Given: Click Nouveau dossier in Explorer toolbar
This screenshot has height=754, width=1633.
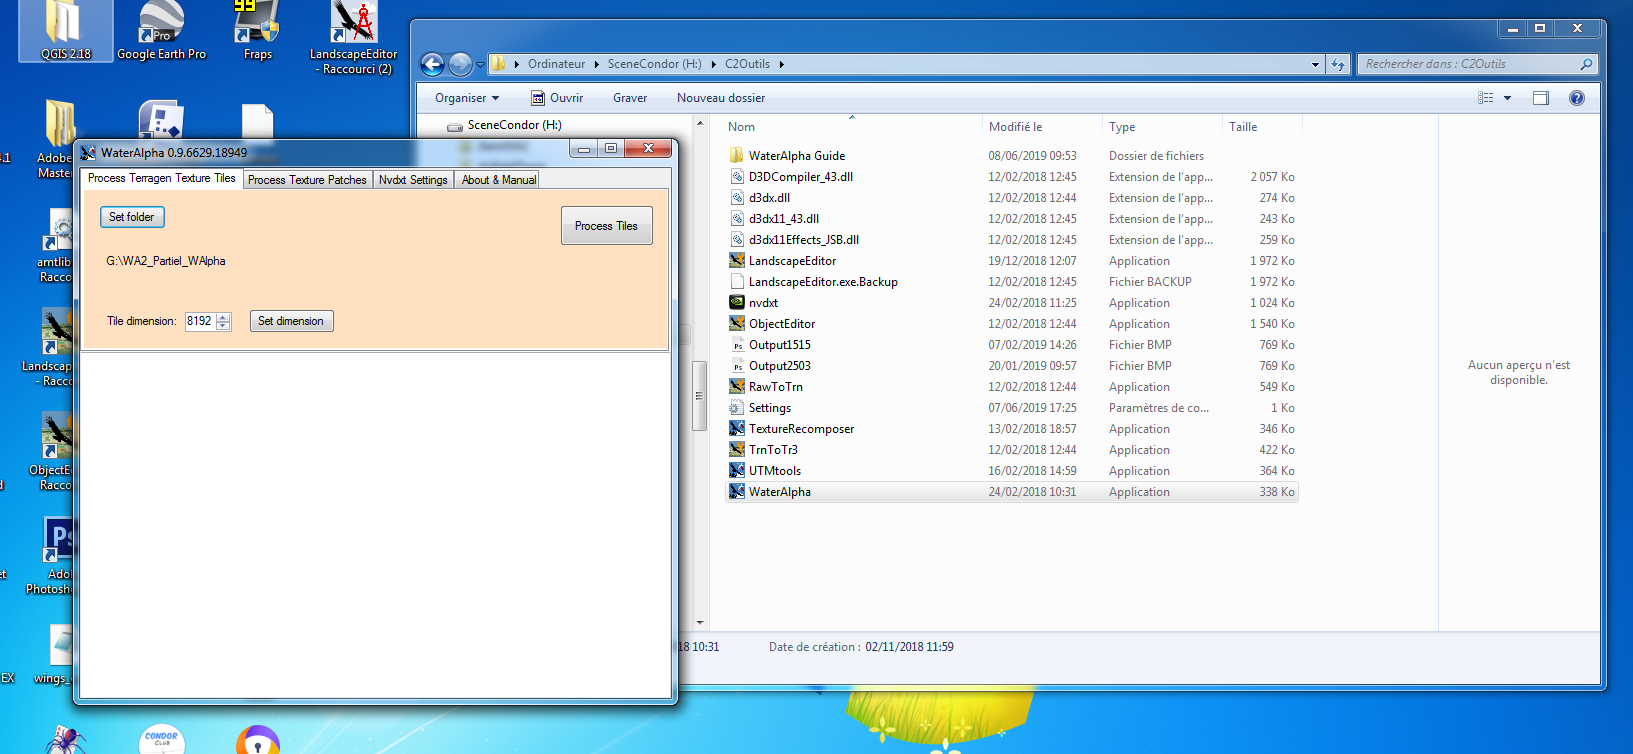Looking at the screenshot, I should pyautogui.click(x=721, y=98).
